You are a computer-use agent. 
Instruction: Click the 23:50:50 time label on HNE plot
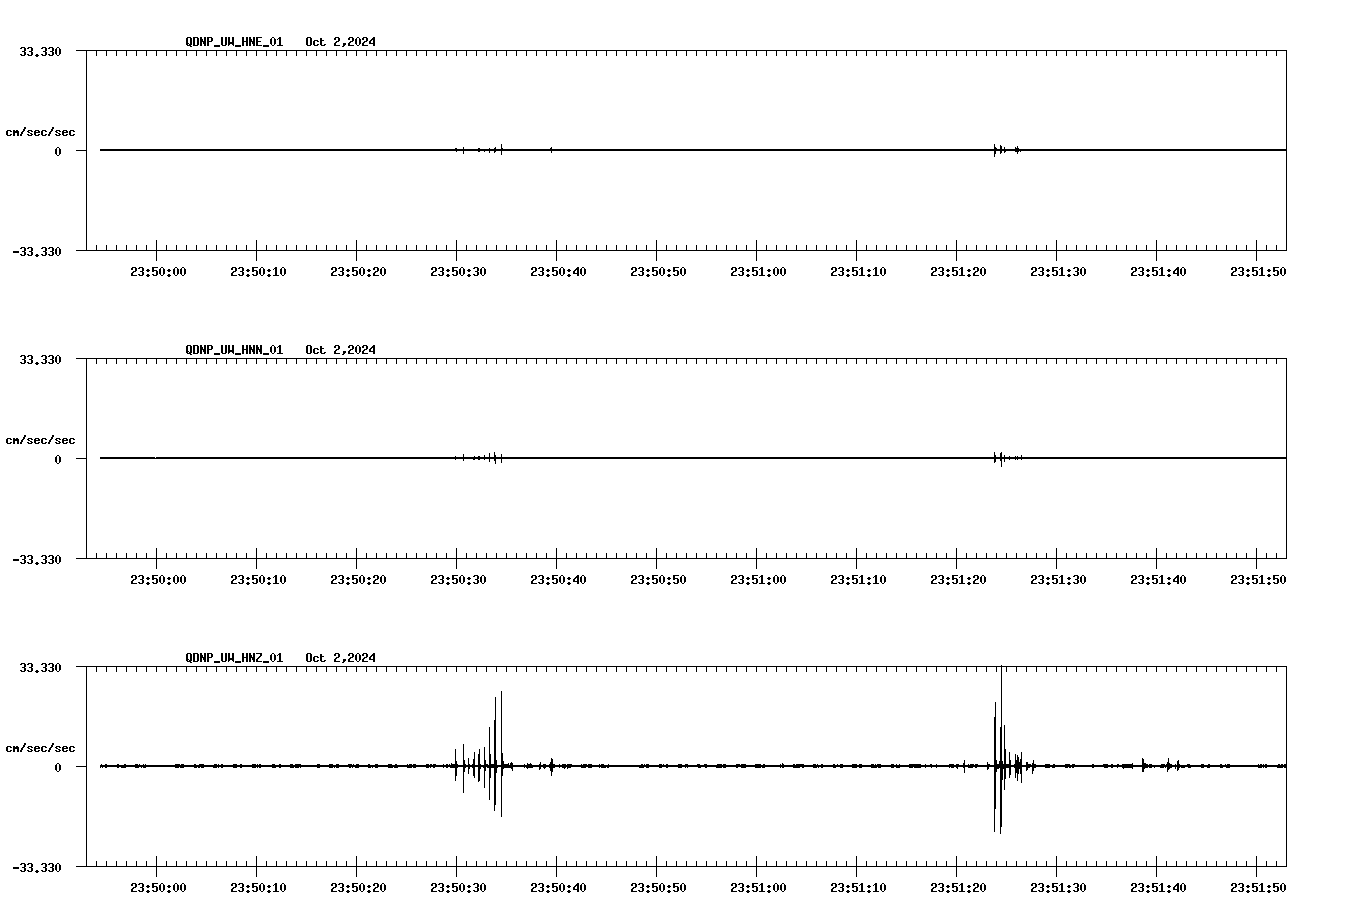point(658,272)
